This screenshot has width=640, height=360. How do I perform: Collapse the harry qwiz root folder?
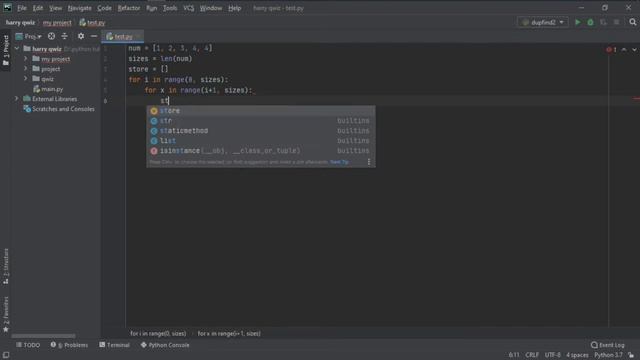click(x=17, y=49)
